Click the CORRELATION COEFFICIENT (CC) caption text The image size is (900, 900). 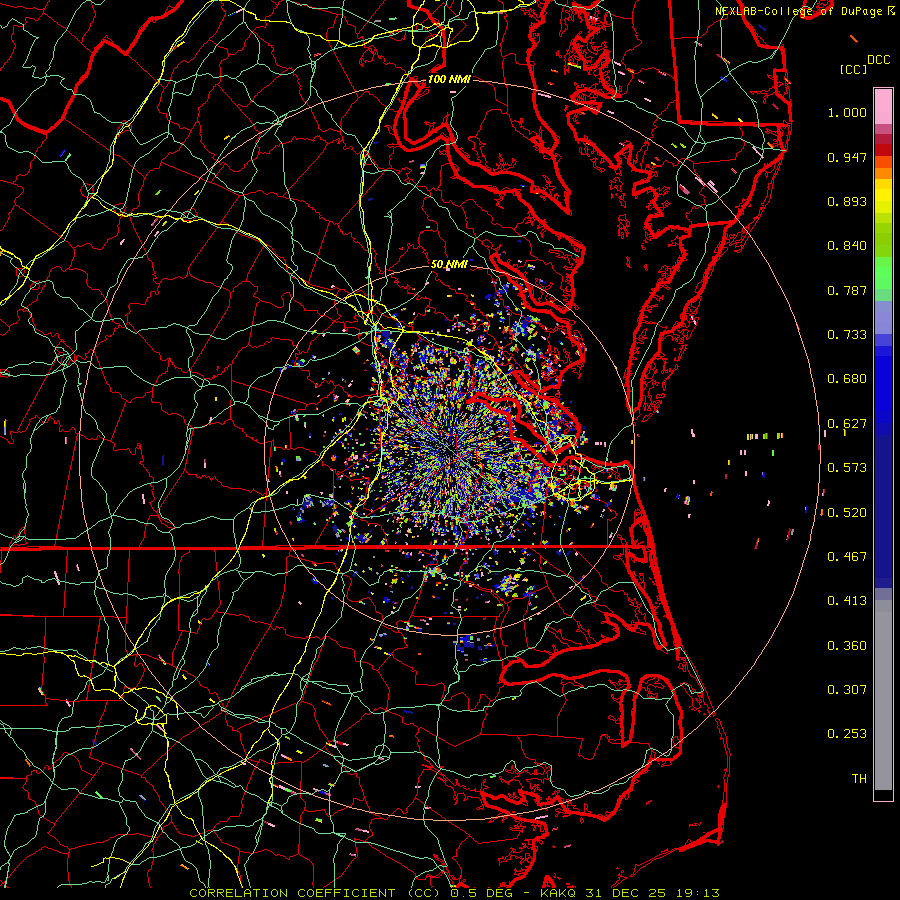tap(317, 893)
